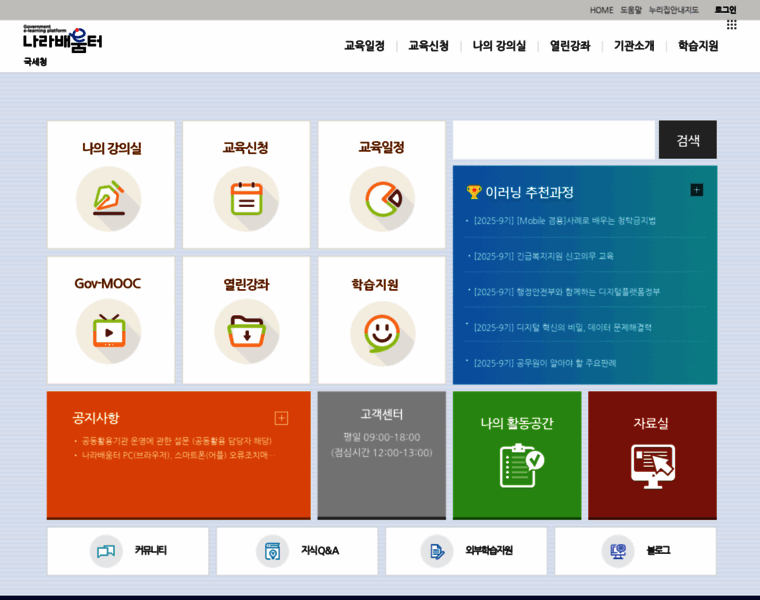
Task: Click the 교육신청 calendar icon
Action: (246, 199)
